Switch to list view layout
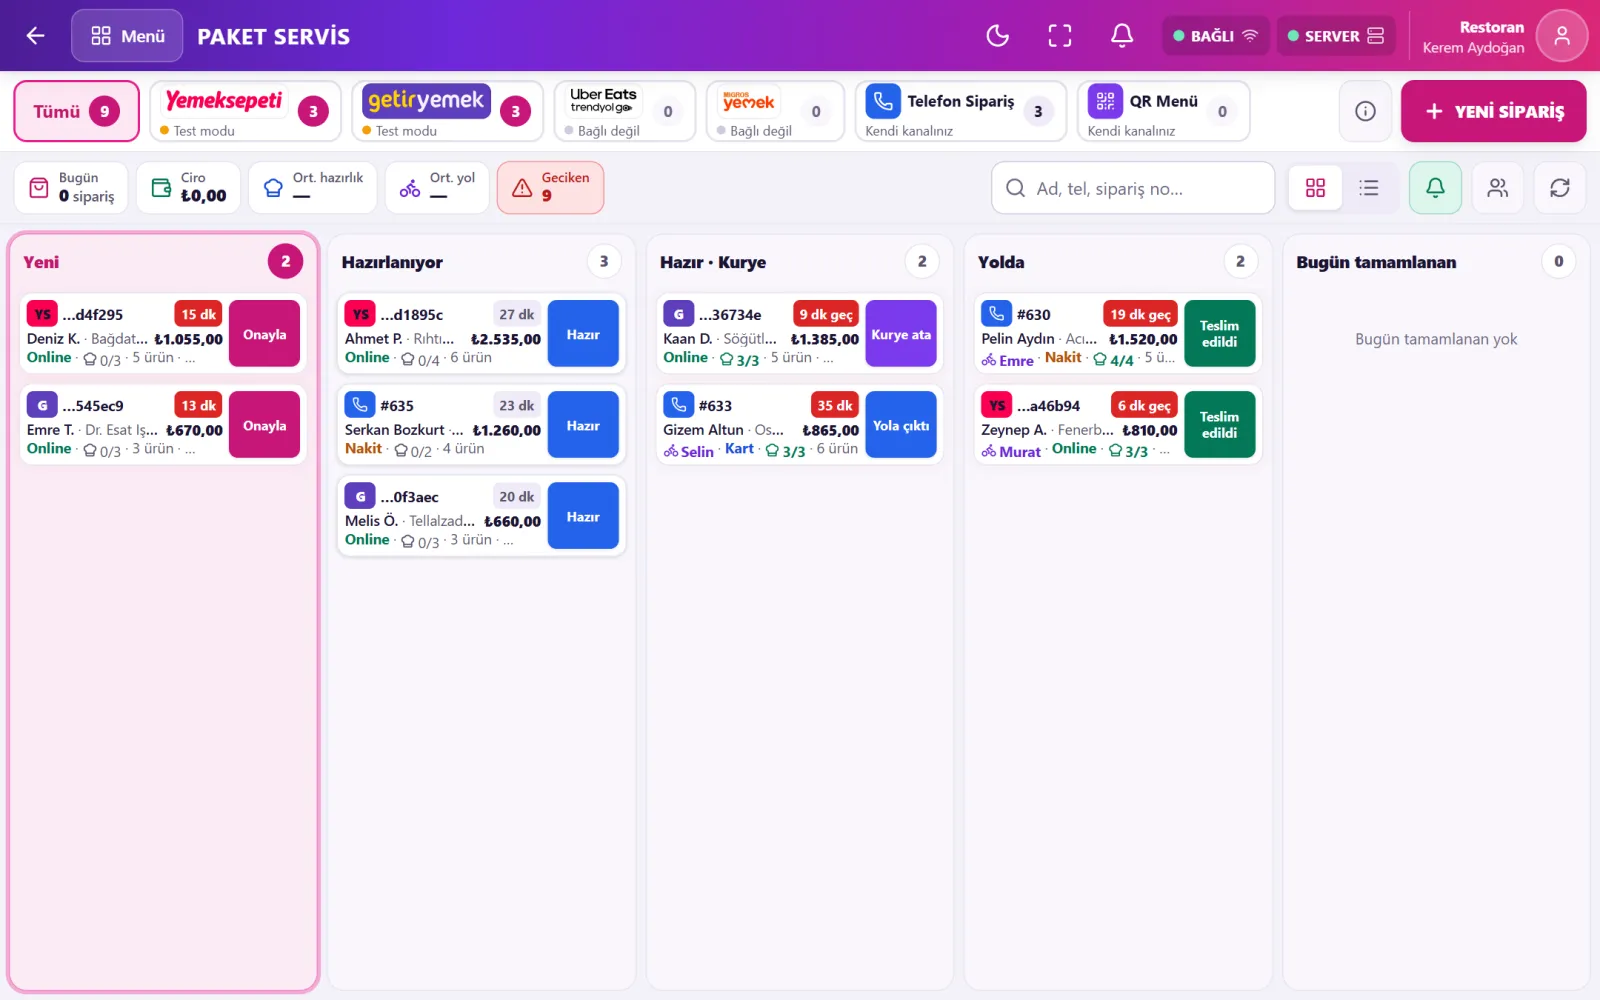 point(1368,187)
